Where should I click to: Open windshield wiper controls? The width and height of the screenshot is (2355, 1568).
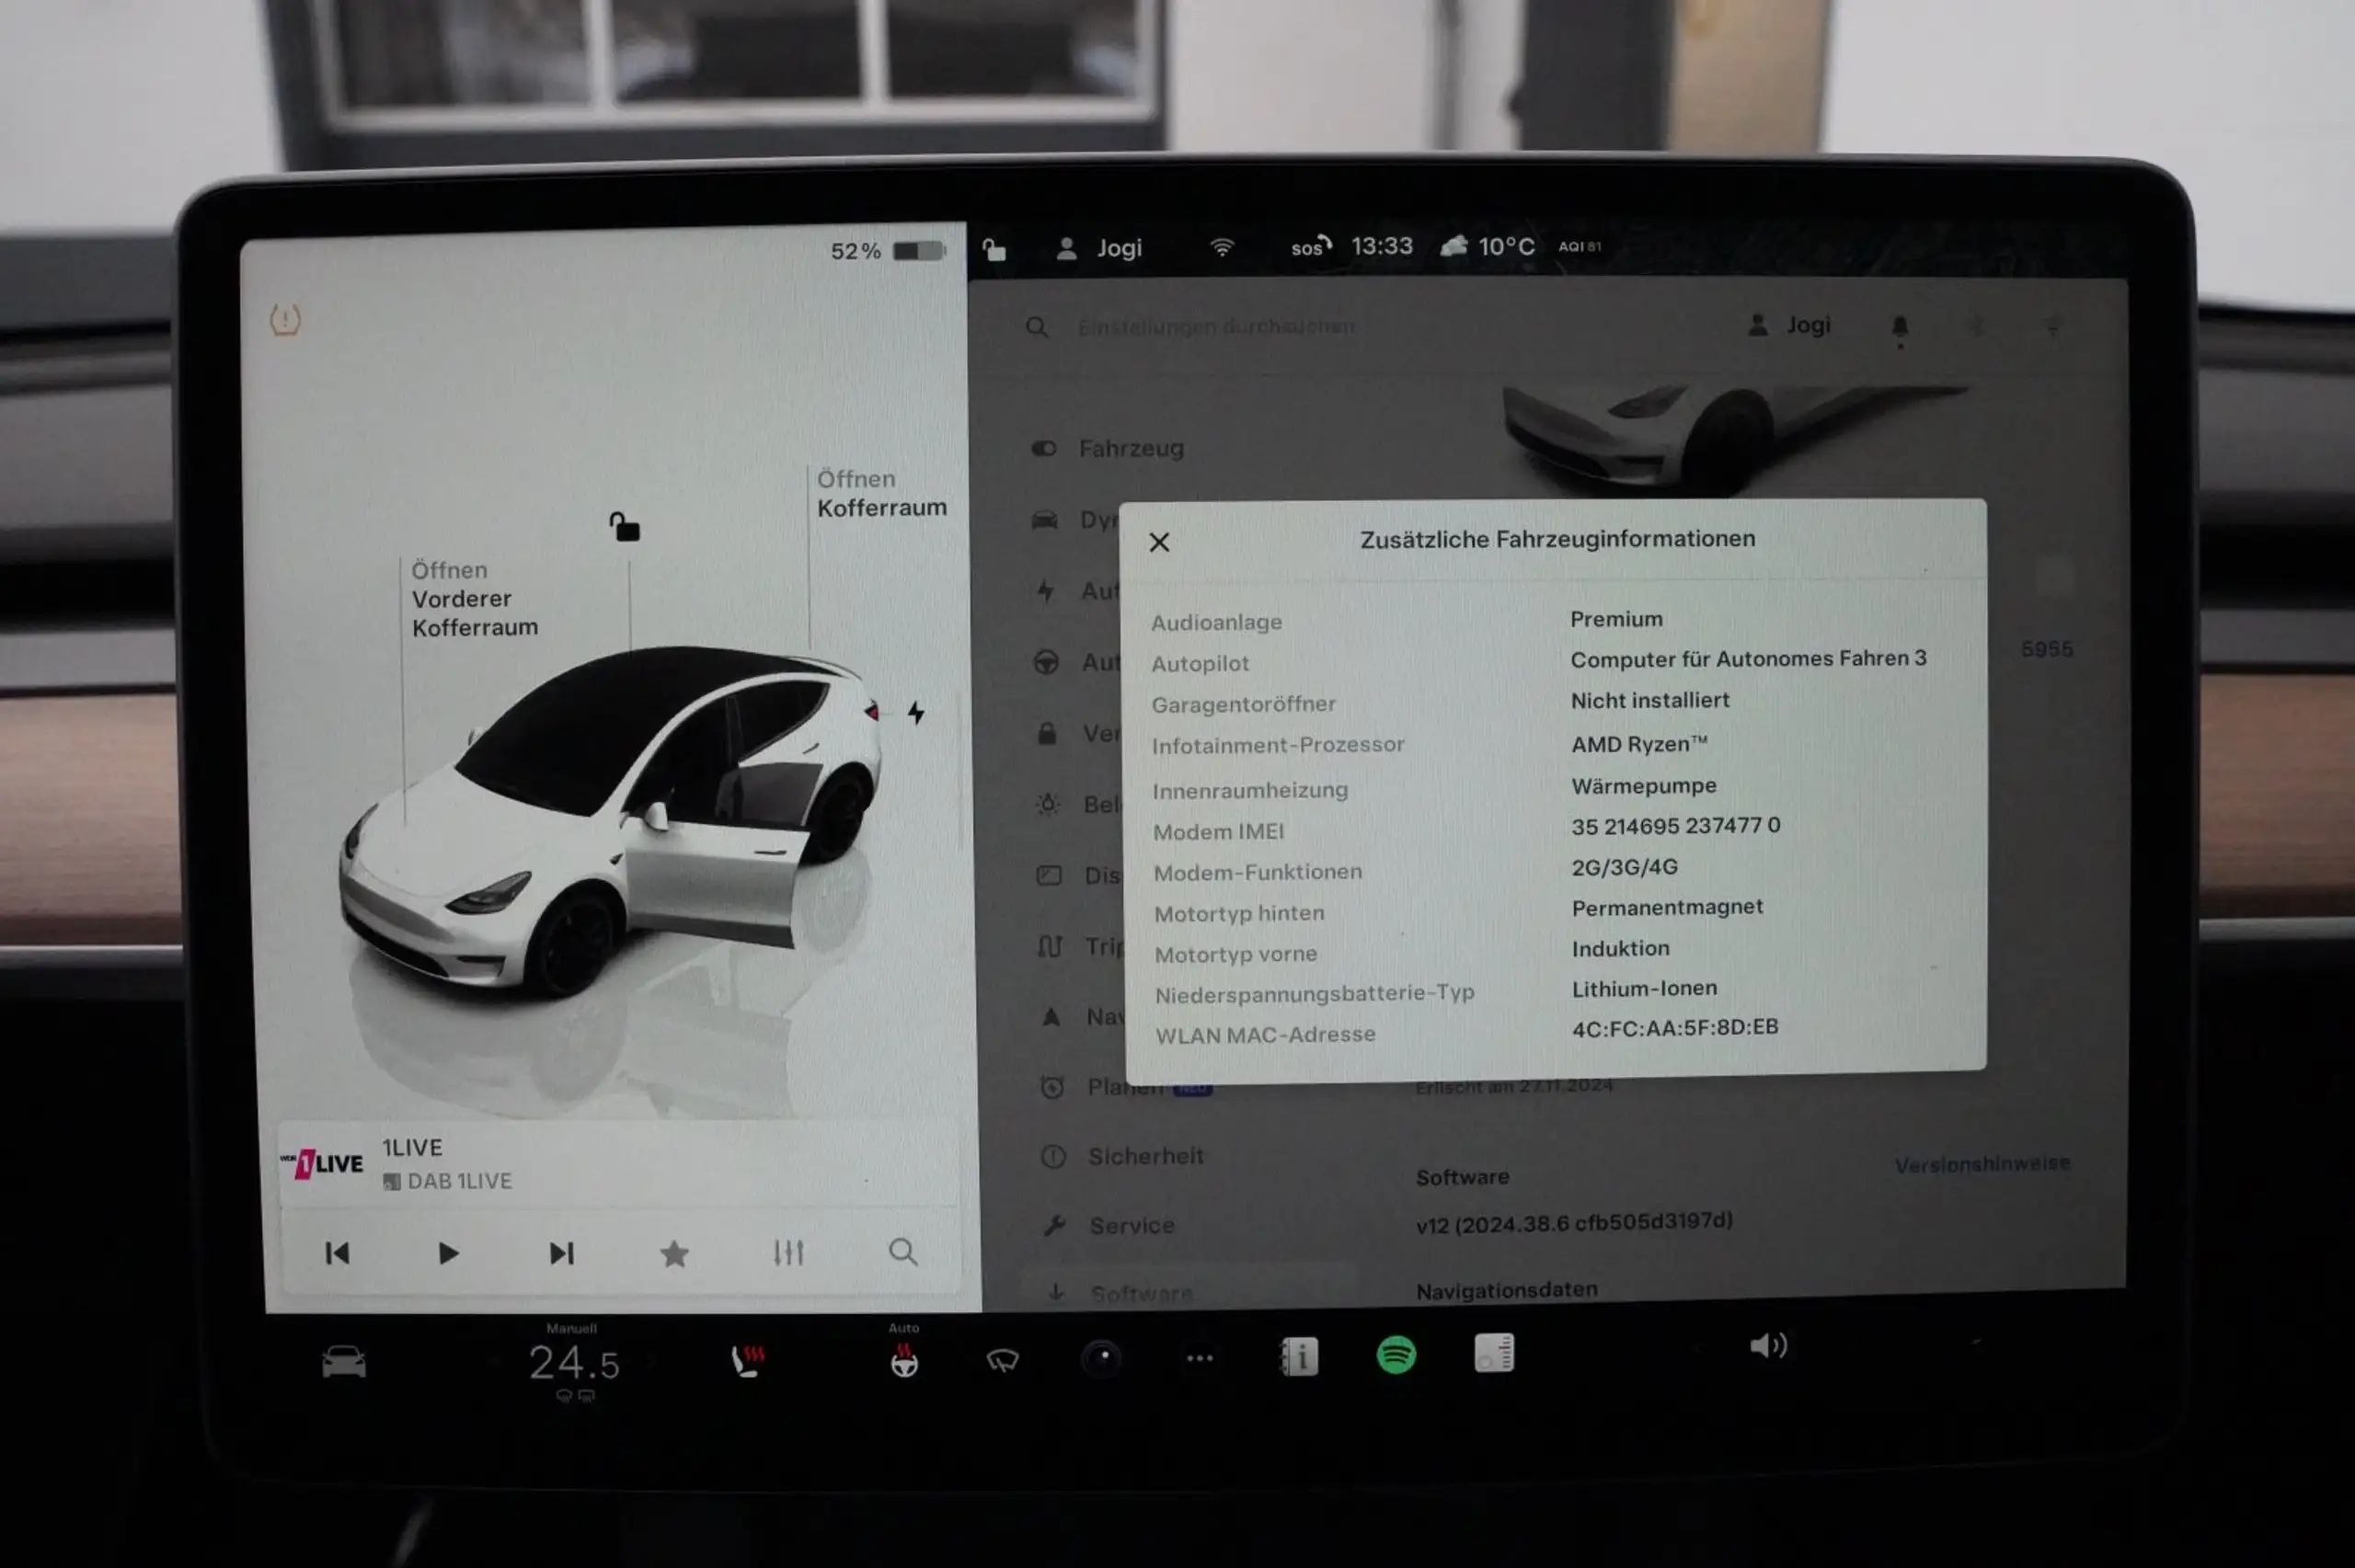1002,1360
